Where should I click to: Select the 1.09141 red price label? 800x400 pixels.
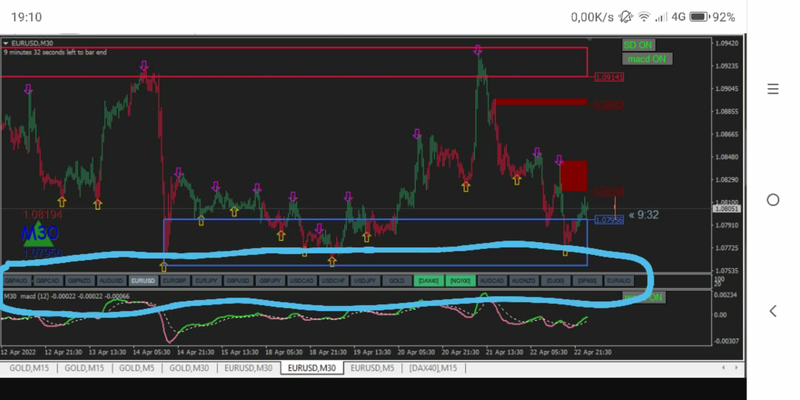[609, 78]
